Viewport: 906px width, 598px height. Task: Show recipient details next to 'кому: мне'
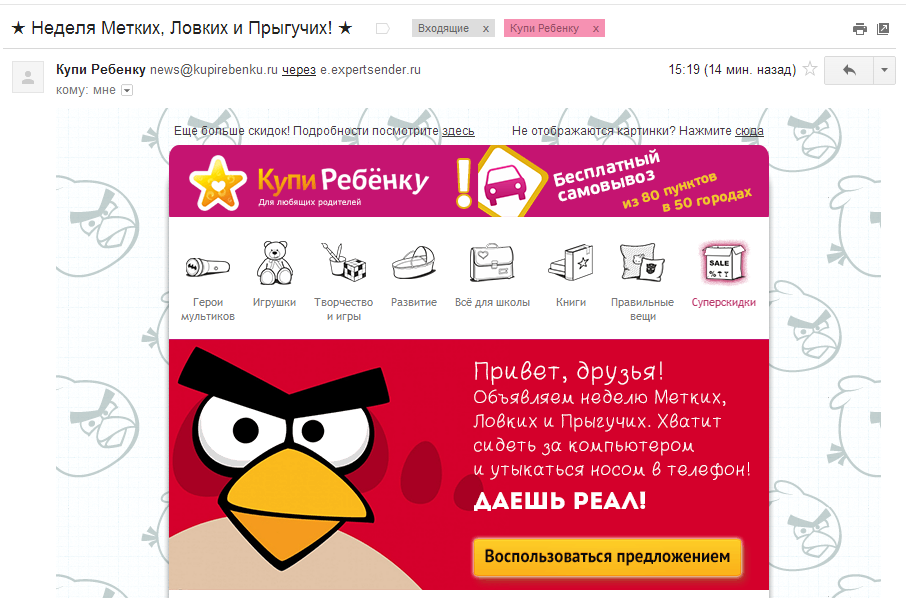coord(127,91)
